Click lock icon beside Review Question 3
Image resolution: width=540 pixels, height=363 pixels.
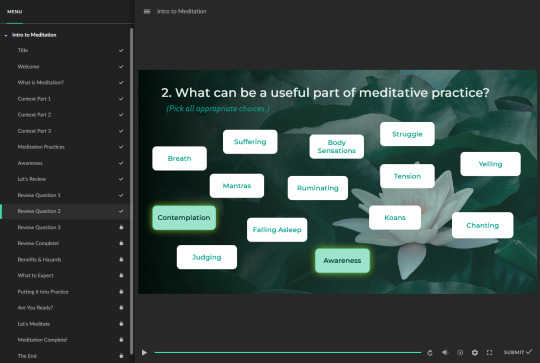pos(121,227)
